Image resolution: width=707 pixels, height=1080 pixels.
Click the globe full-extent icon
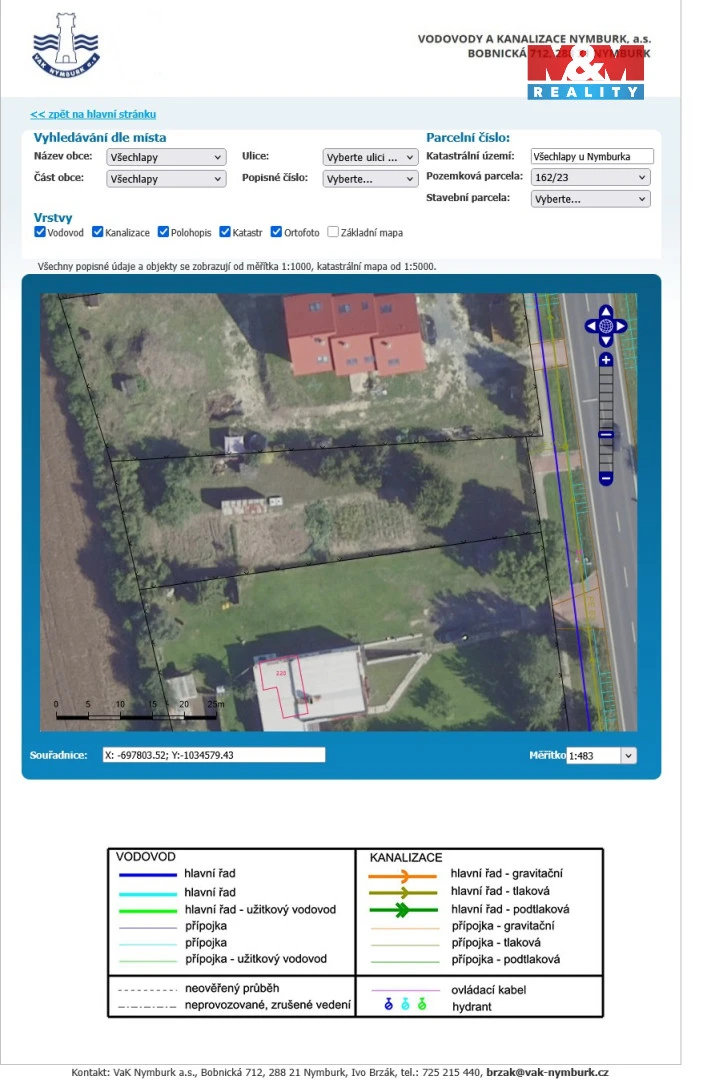tap(606, 326)
